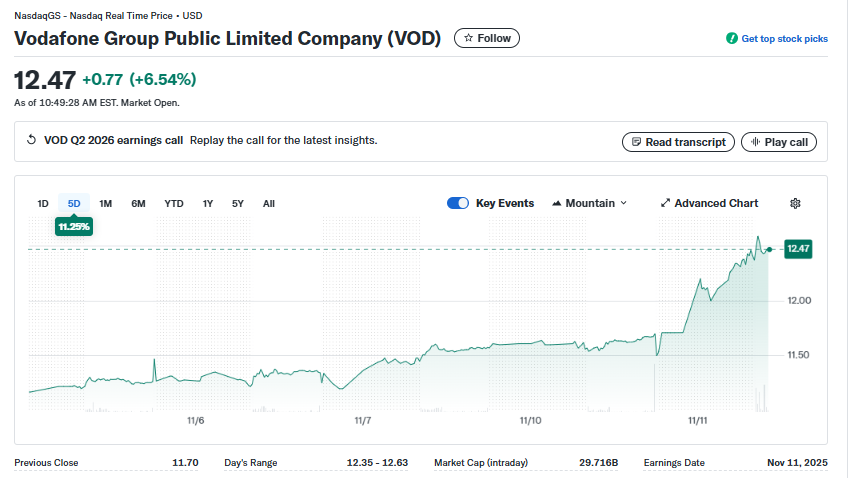This screenshot has width=848, height=478.
Task: Select the 5D time range
Action: 74,203
